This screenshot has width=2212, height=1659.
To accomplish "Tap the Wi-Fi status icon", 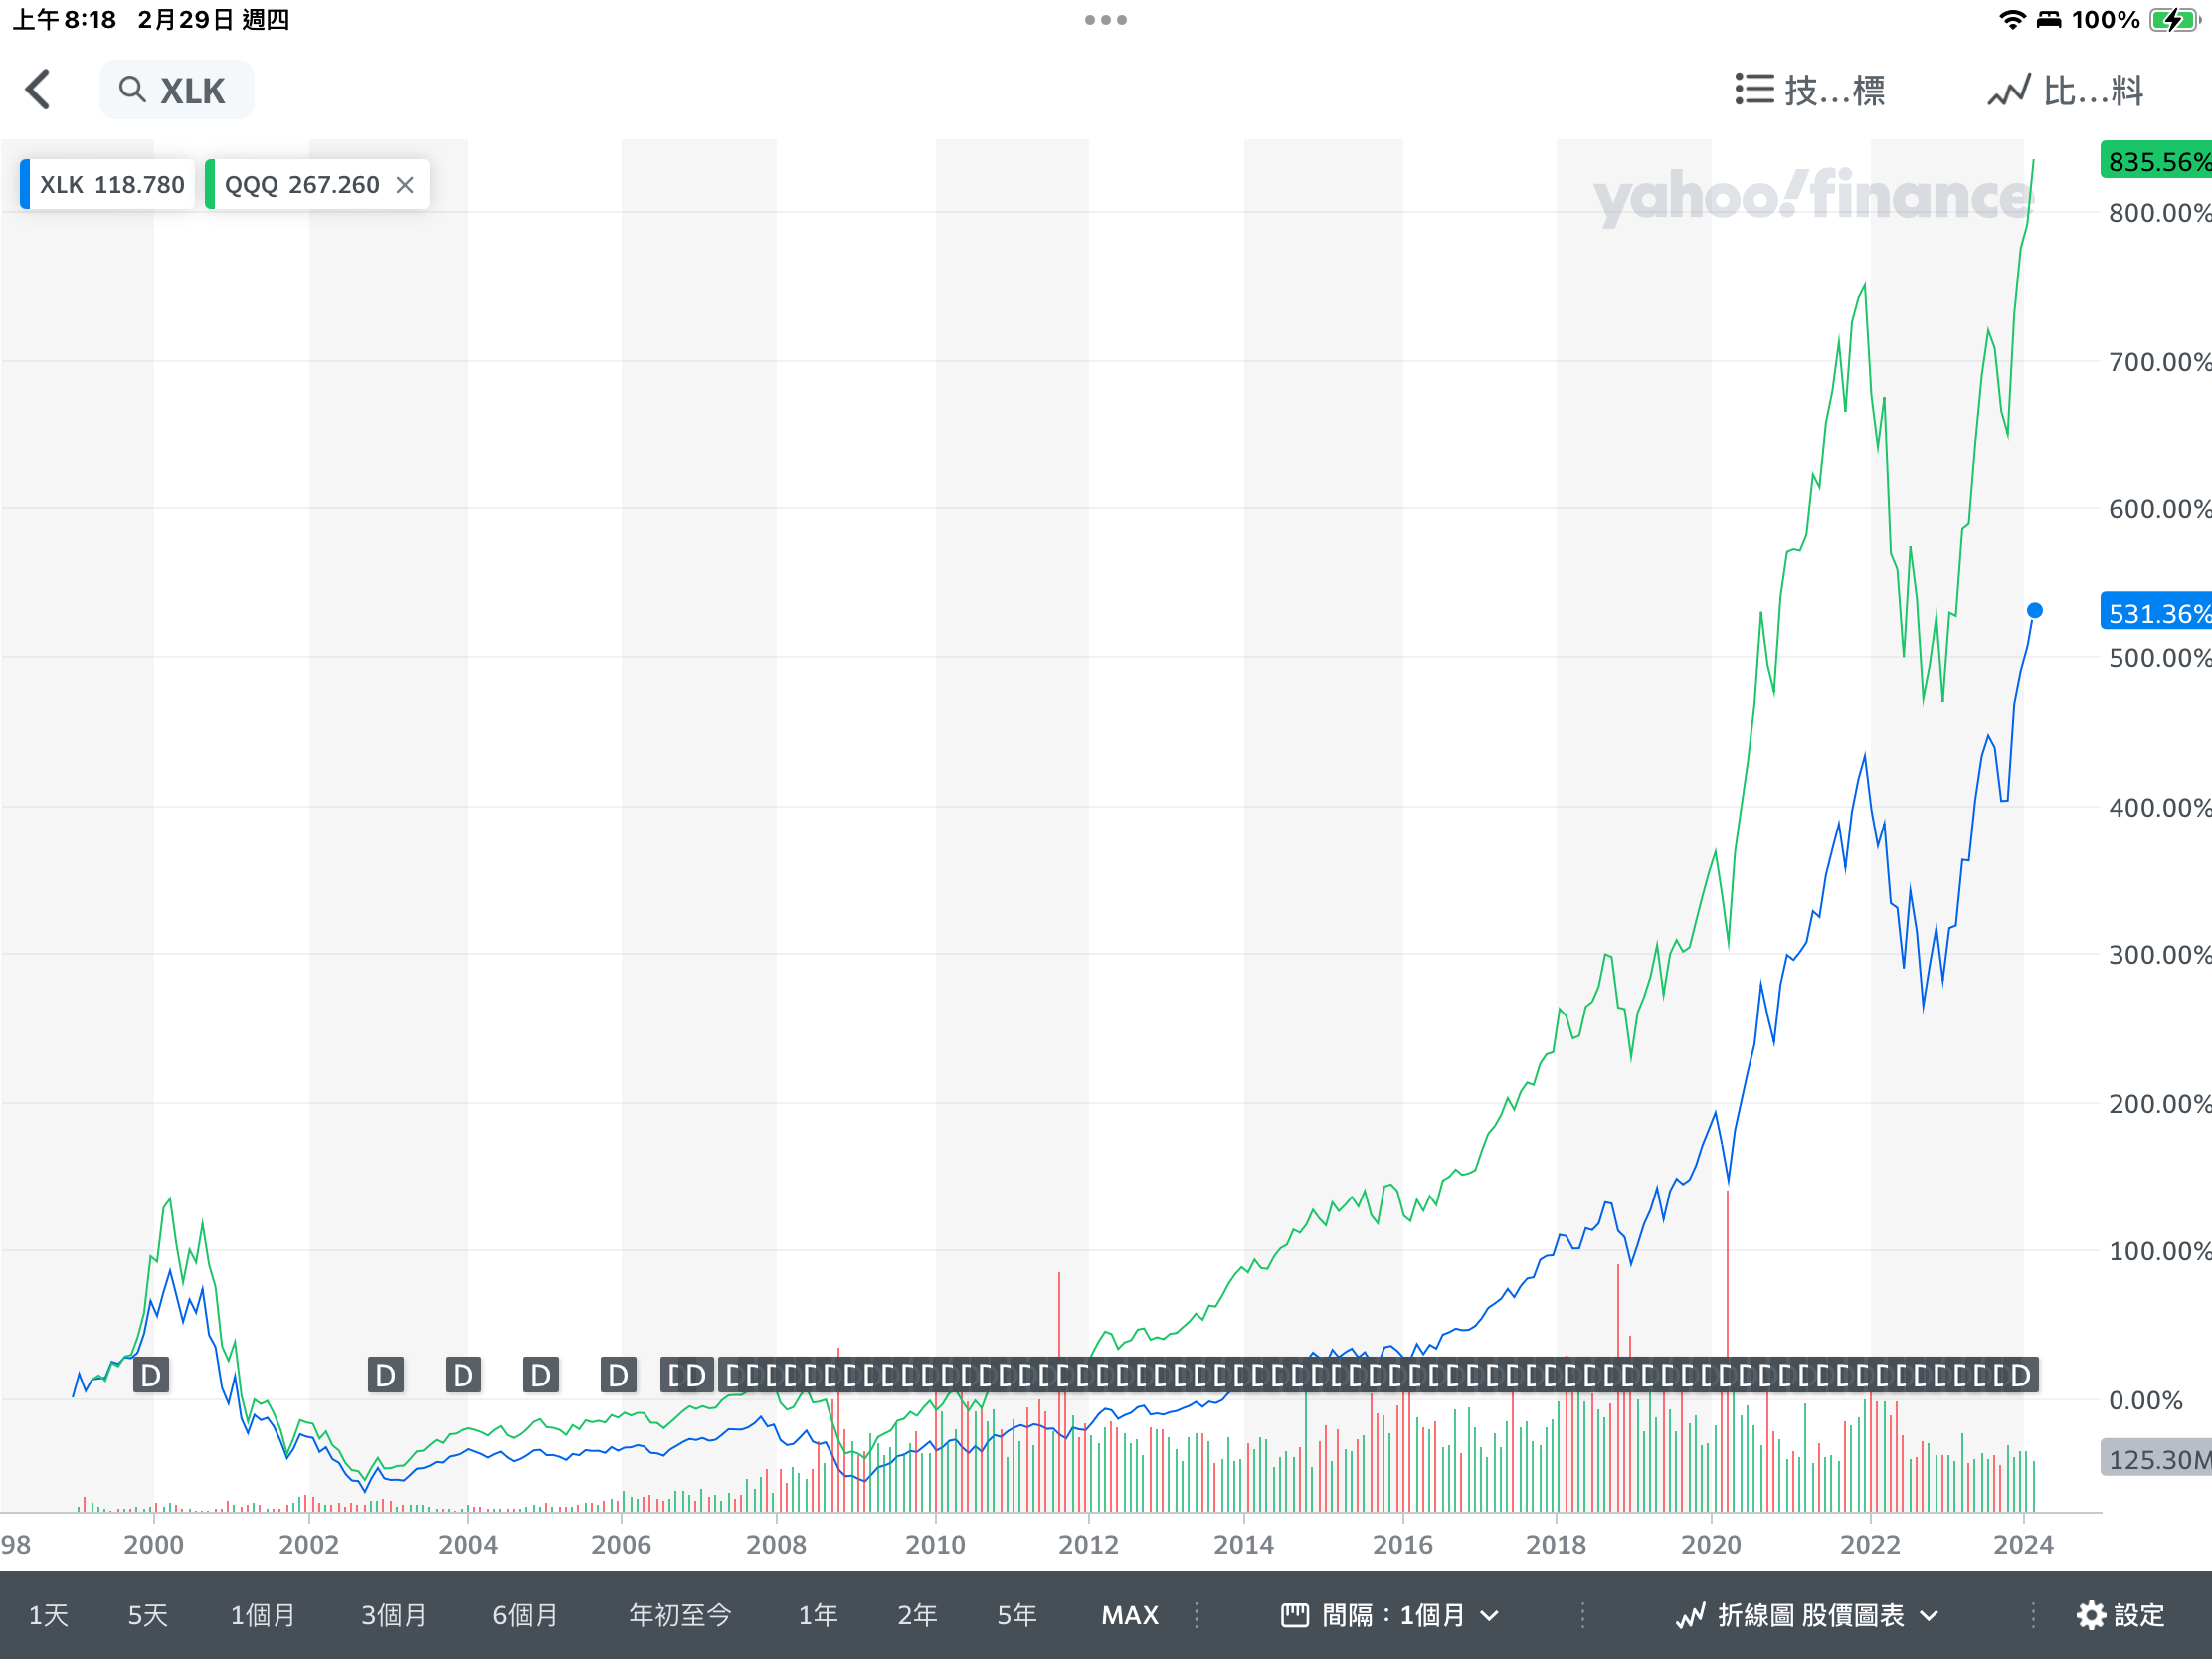I will pyautogui.click(x=2012, y=20).
